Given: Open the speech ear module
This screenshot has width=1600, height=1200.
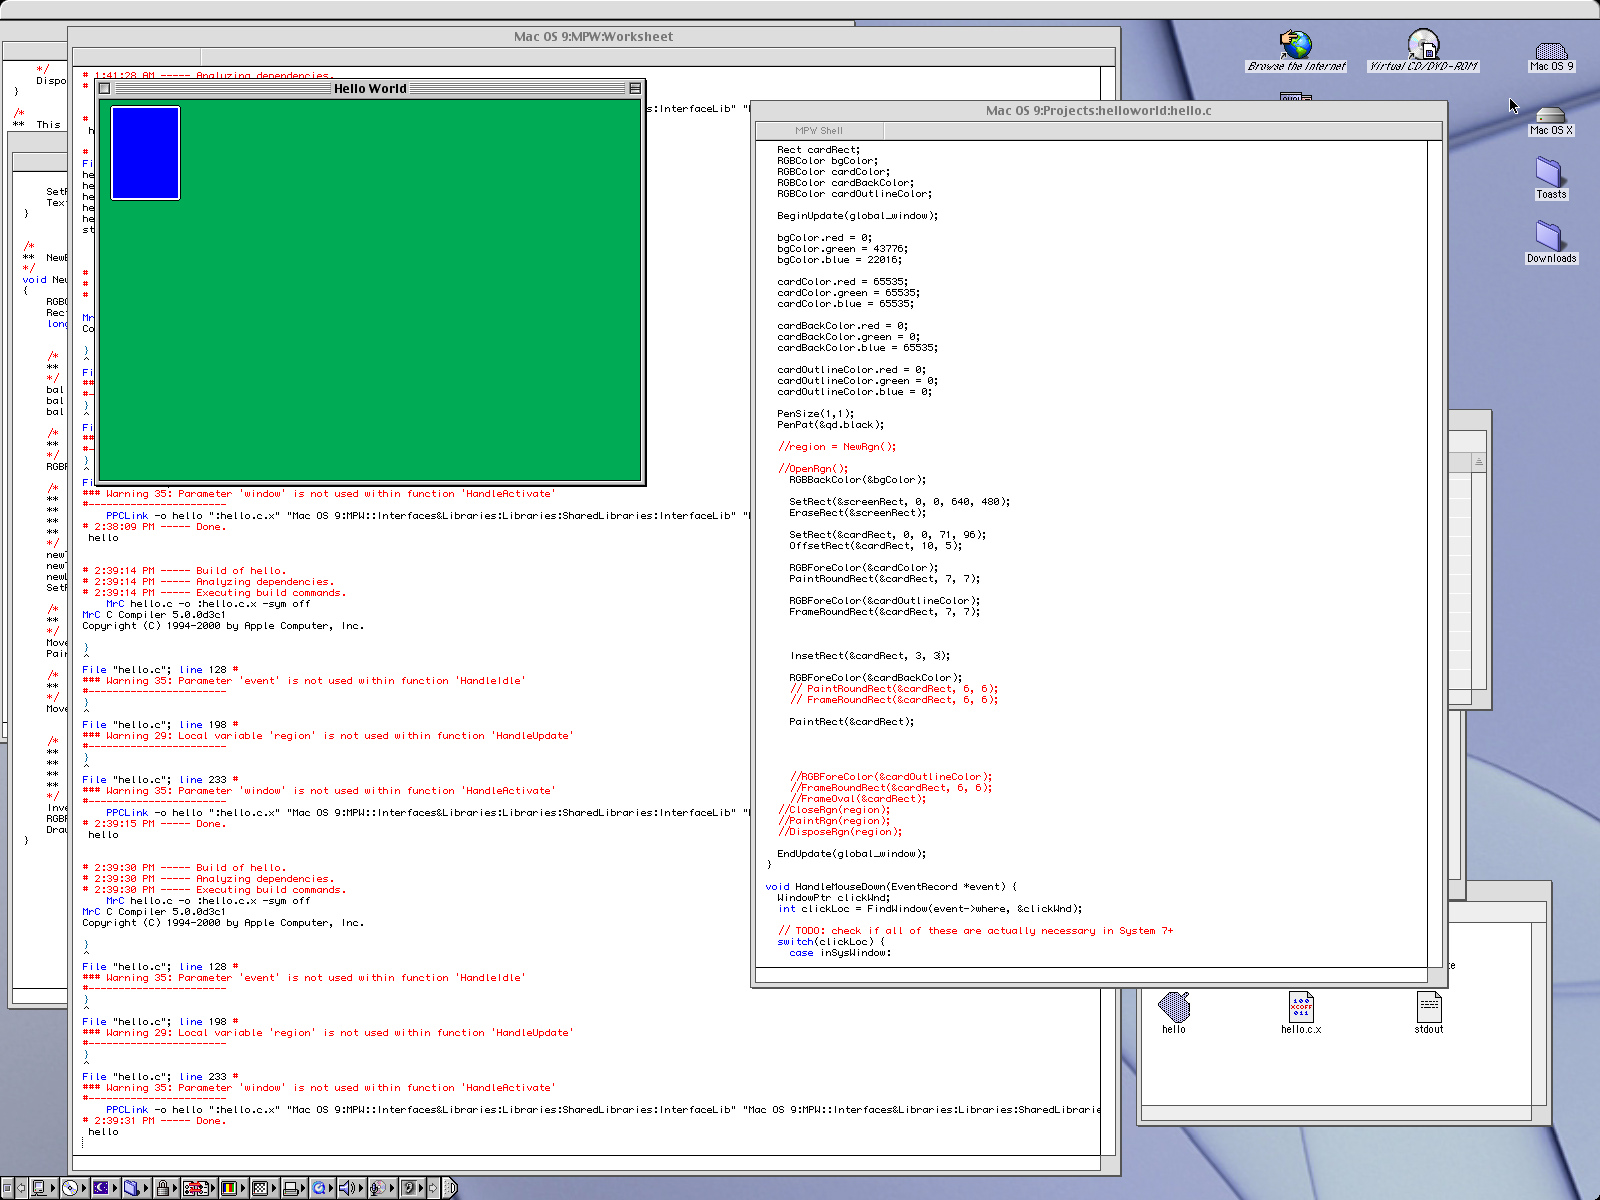Looking at the screenshot, I should coord(412,1188).
